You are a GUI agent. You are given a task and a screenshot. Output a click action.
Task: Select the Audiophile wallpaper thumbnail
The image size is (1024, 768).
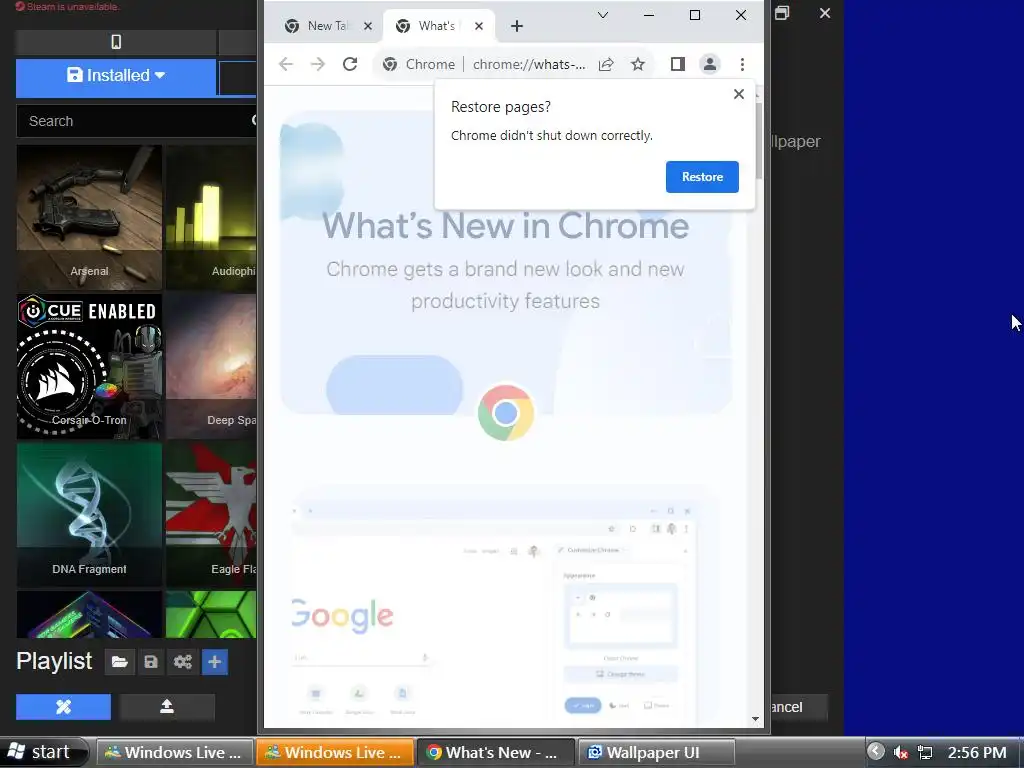[x=211, y=217]
